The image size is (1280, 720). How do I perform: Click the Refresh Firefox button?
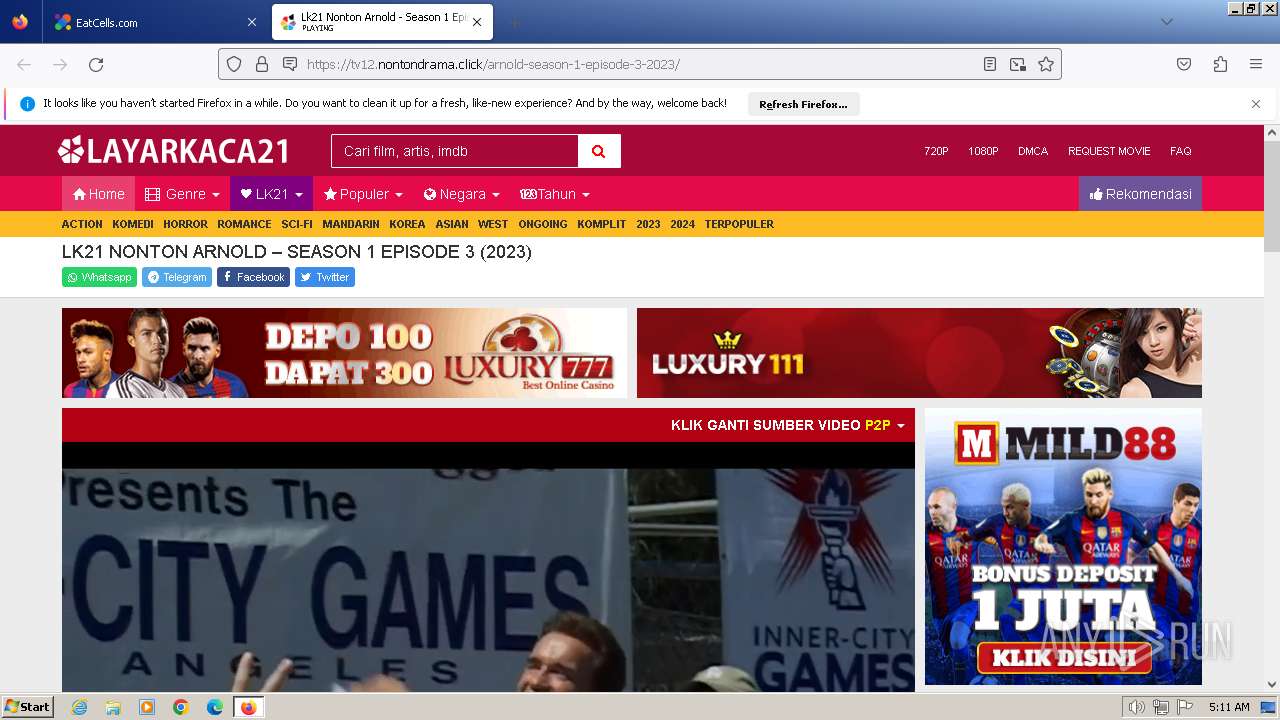803,104
